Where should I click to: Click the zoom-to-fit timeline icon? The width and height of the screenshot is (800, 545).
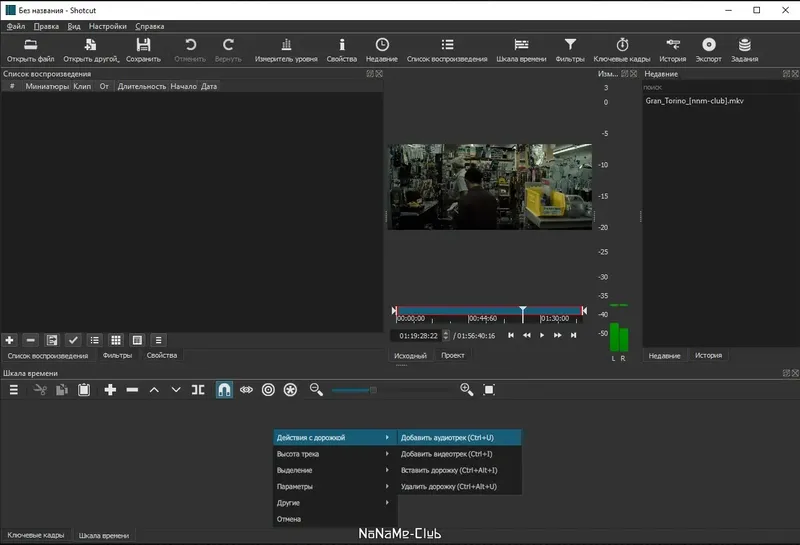489,389
